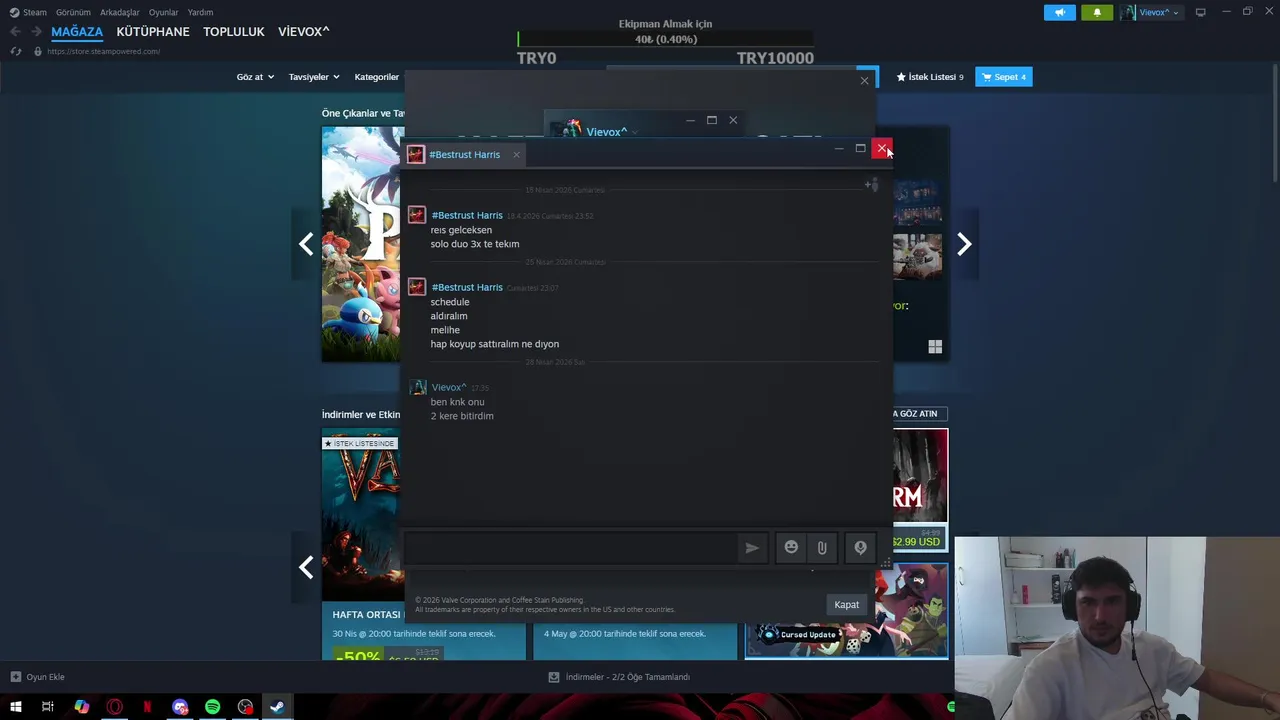Open Sepet shopping cart
Screen dimensions: 1280x720
click(1004, 77)
